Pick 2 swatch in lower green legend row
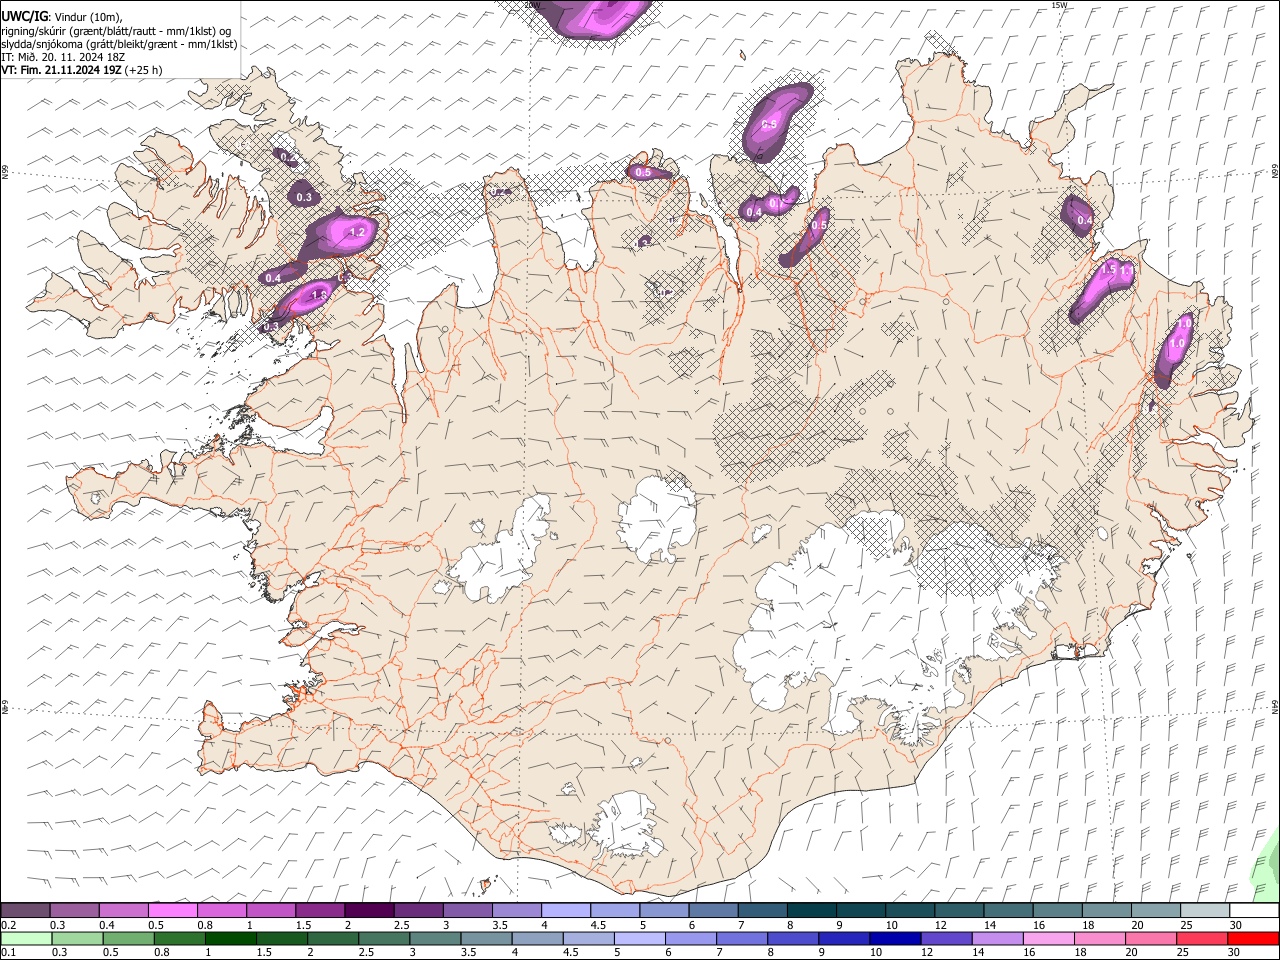This screenshot has height=960, width=1280. click(332, 938)
